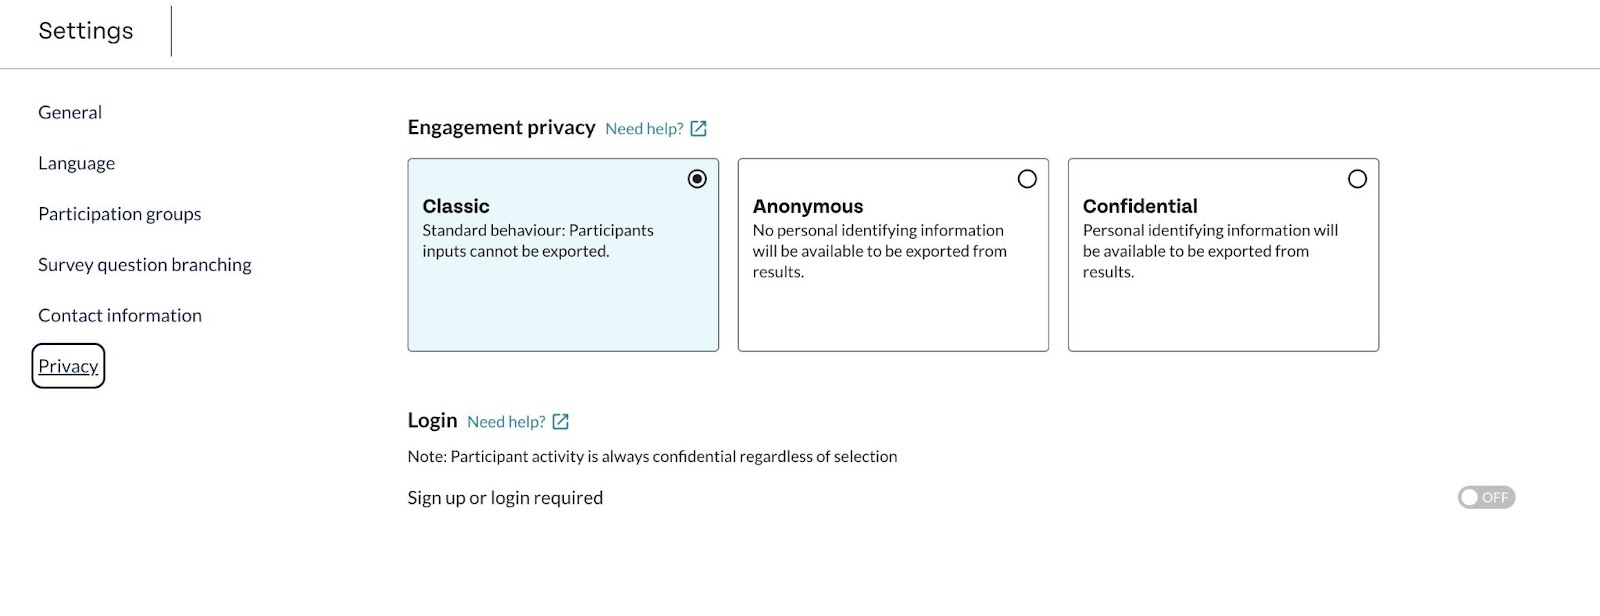Click the Settings page title

[86, 31]
